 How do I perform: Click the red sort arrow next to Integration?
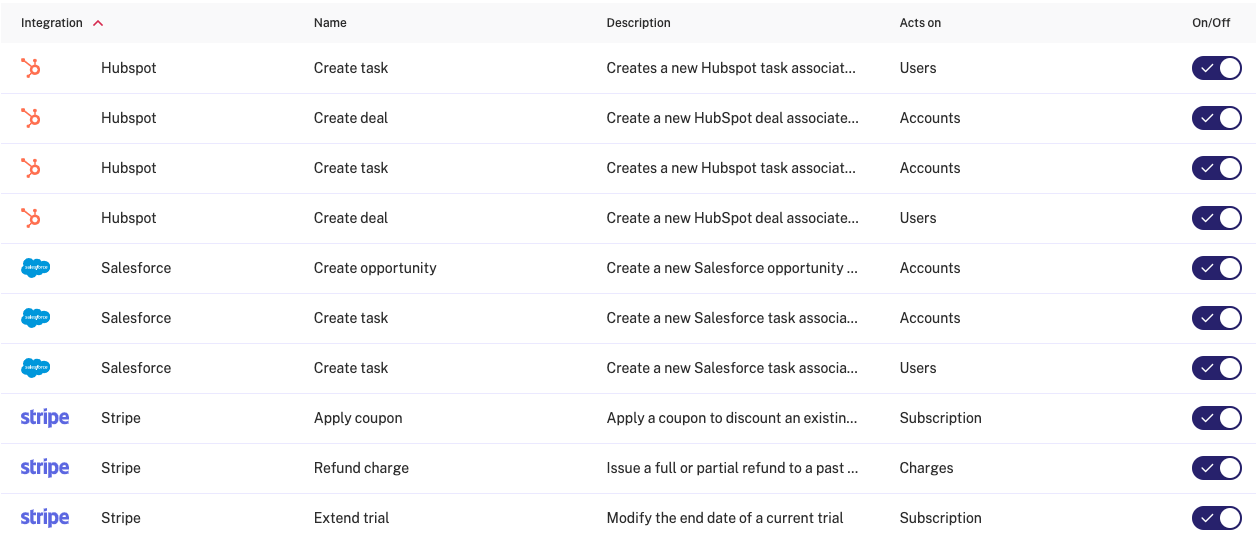tap(97, 23)
